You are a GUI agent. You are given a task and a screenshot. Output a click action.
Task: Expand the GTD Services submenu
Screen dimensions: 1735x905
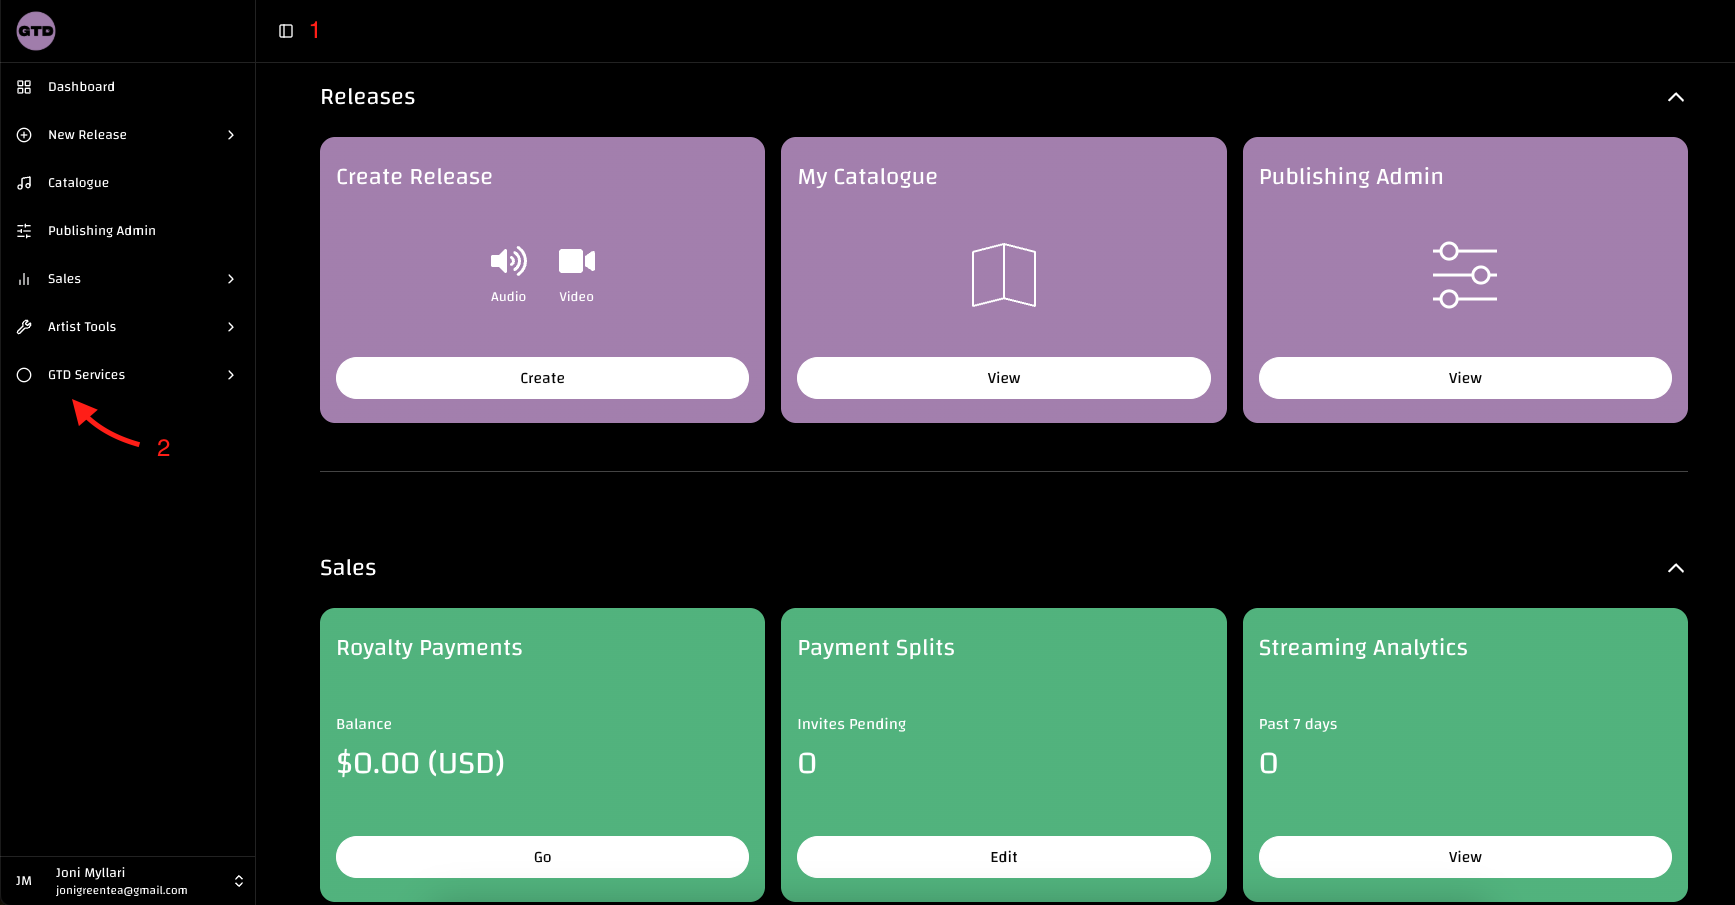(231, 375)
